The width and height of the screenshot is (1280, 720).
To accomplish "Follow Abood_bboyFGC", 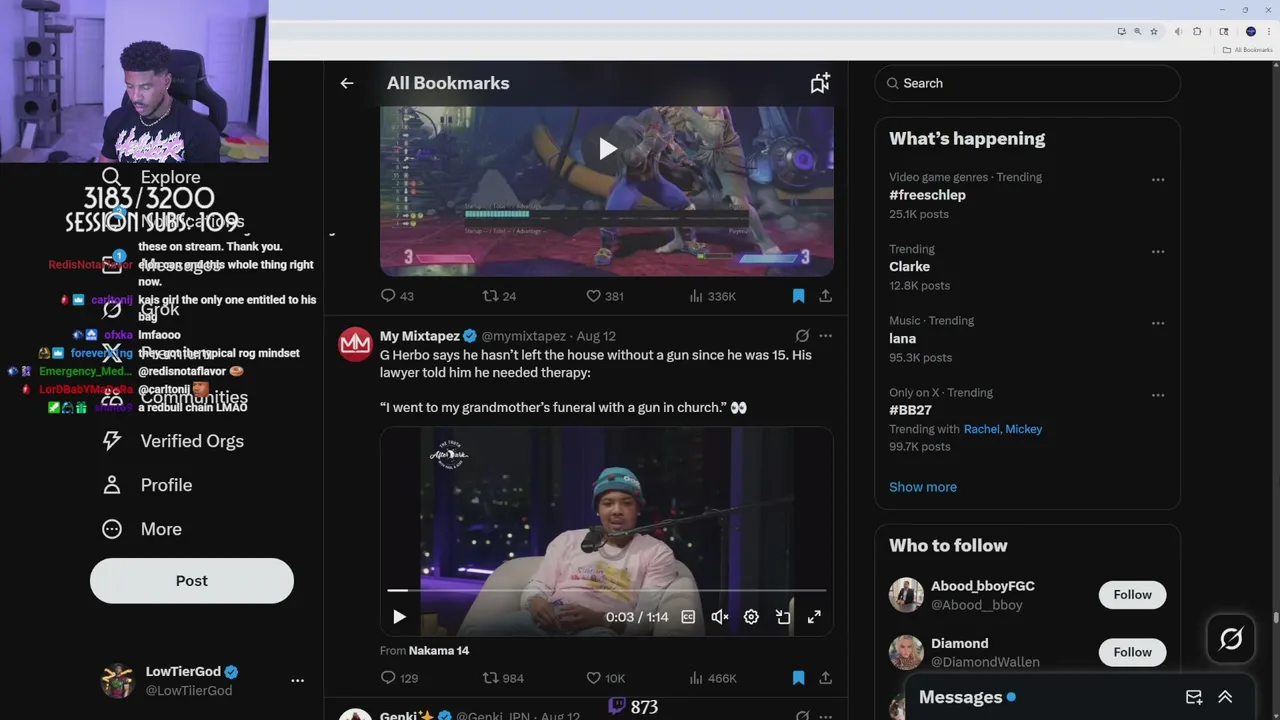I will (x=1132, y=594).
